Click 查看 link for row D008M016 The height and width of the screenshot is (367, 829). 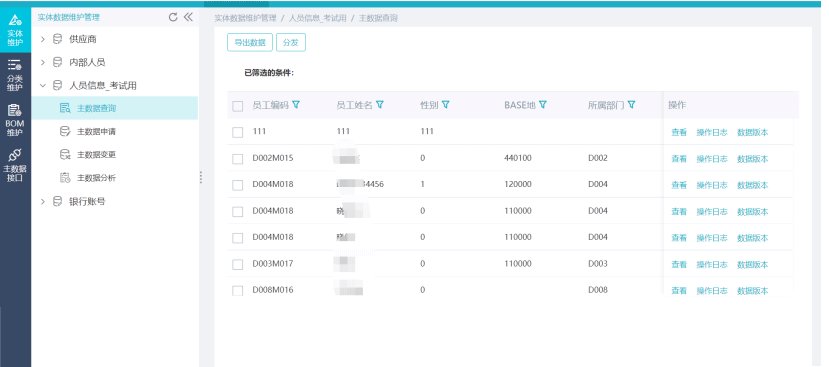[679, 290]
